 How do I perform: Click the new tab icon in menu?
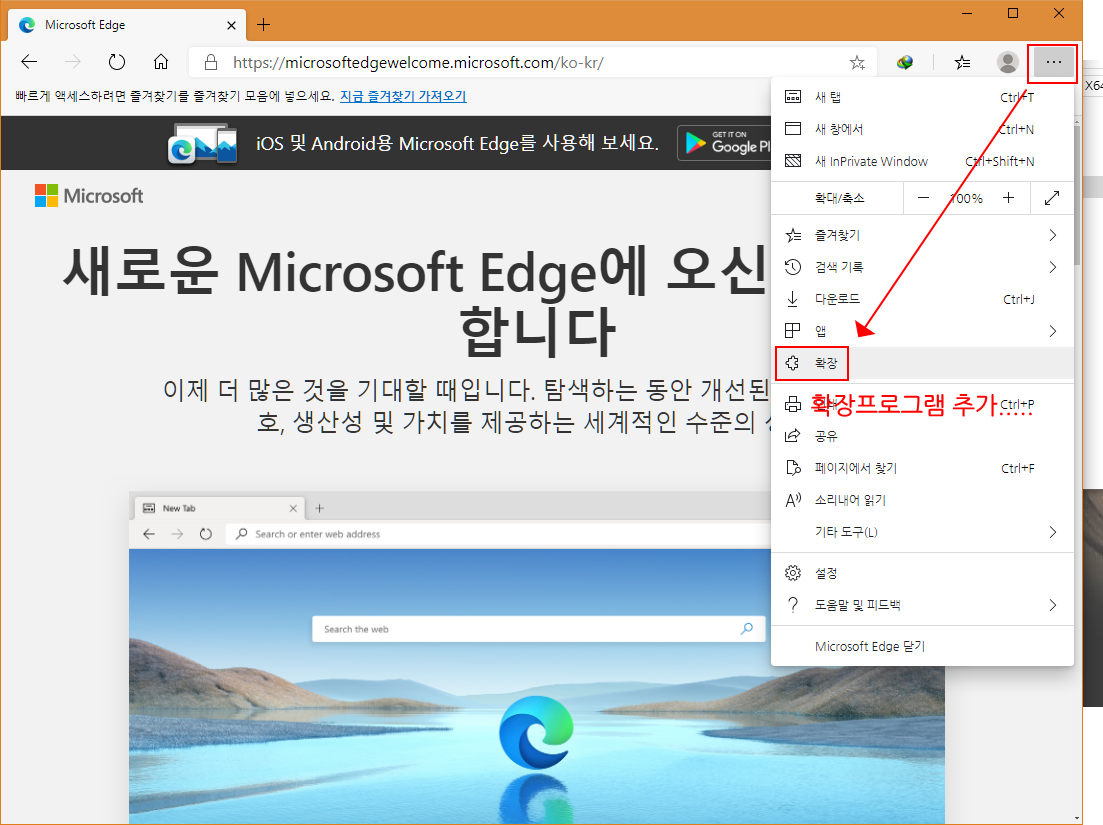793,97
